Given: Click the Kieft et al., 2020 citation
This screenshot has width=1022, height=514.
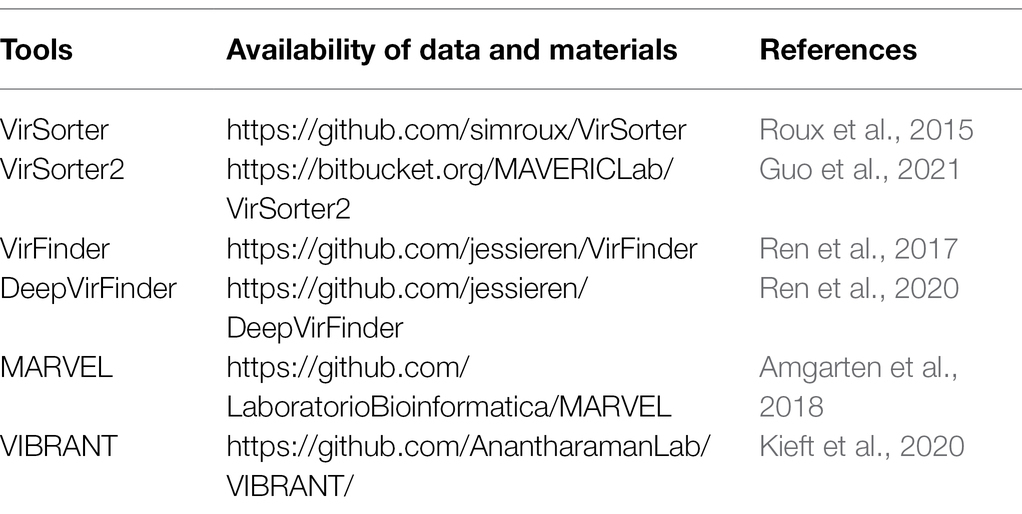Looking at the screenshot, I should tap(861, 446).
